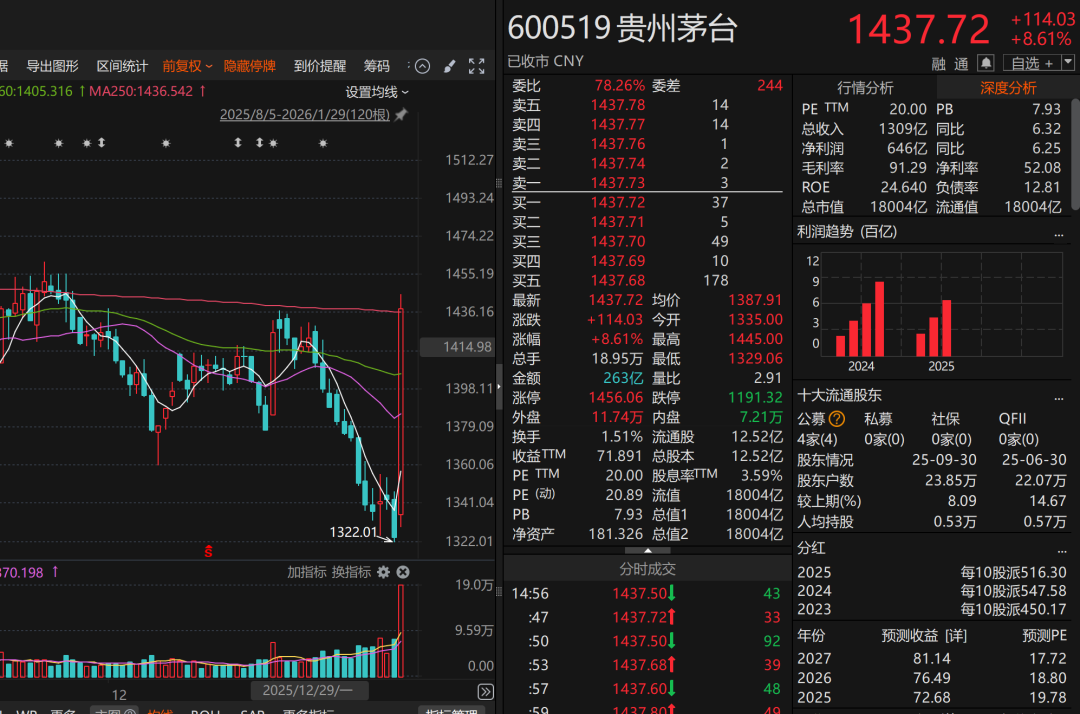The width and height of the screenshot is (1080, 714).
Task: Toggle 隐藏停牌 option
Action: click(249, 66)
